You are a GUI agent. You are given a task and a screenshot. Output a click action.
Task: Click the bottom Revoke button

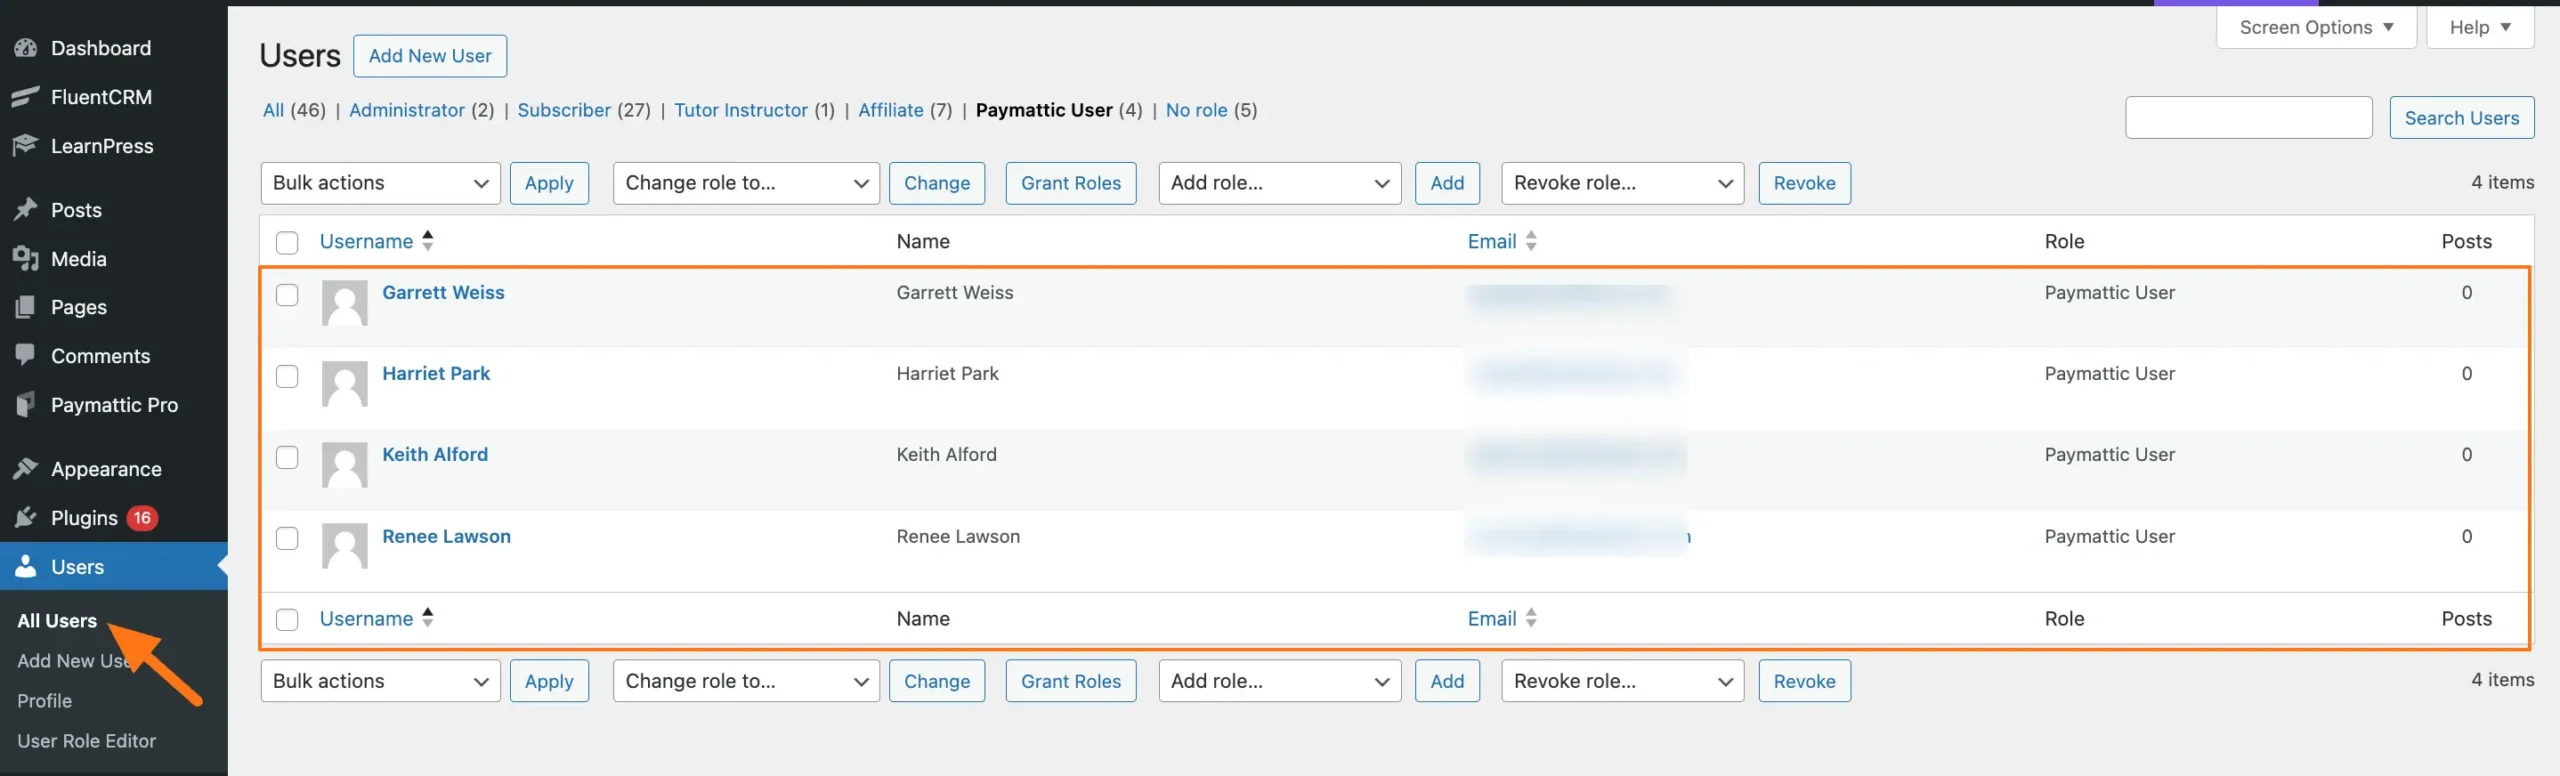point(1804,681)
